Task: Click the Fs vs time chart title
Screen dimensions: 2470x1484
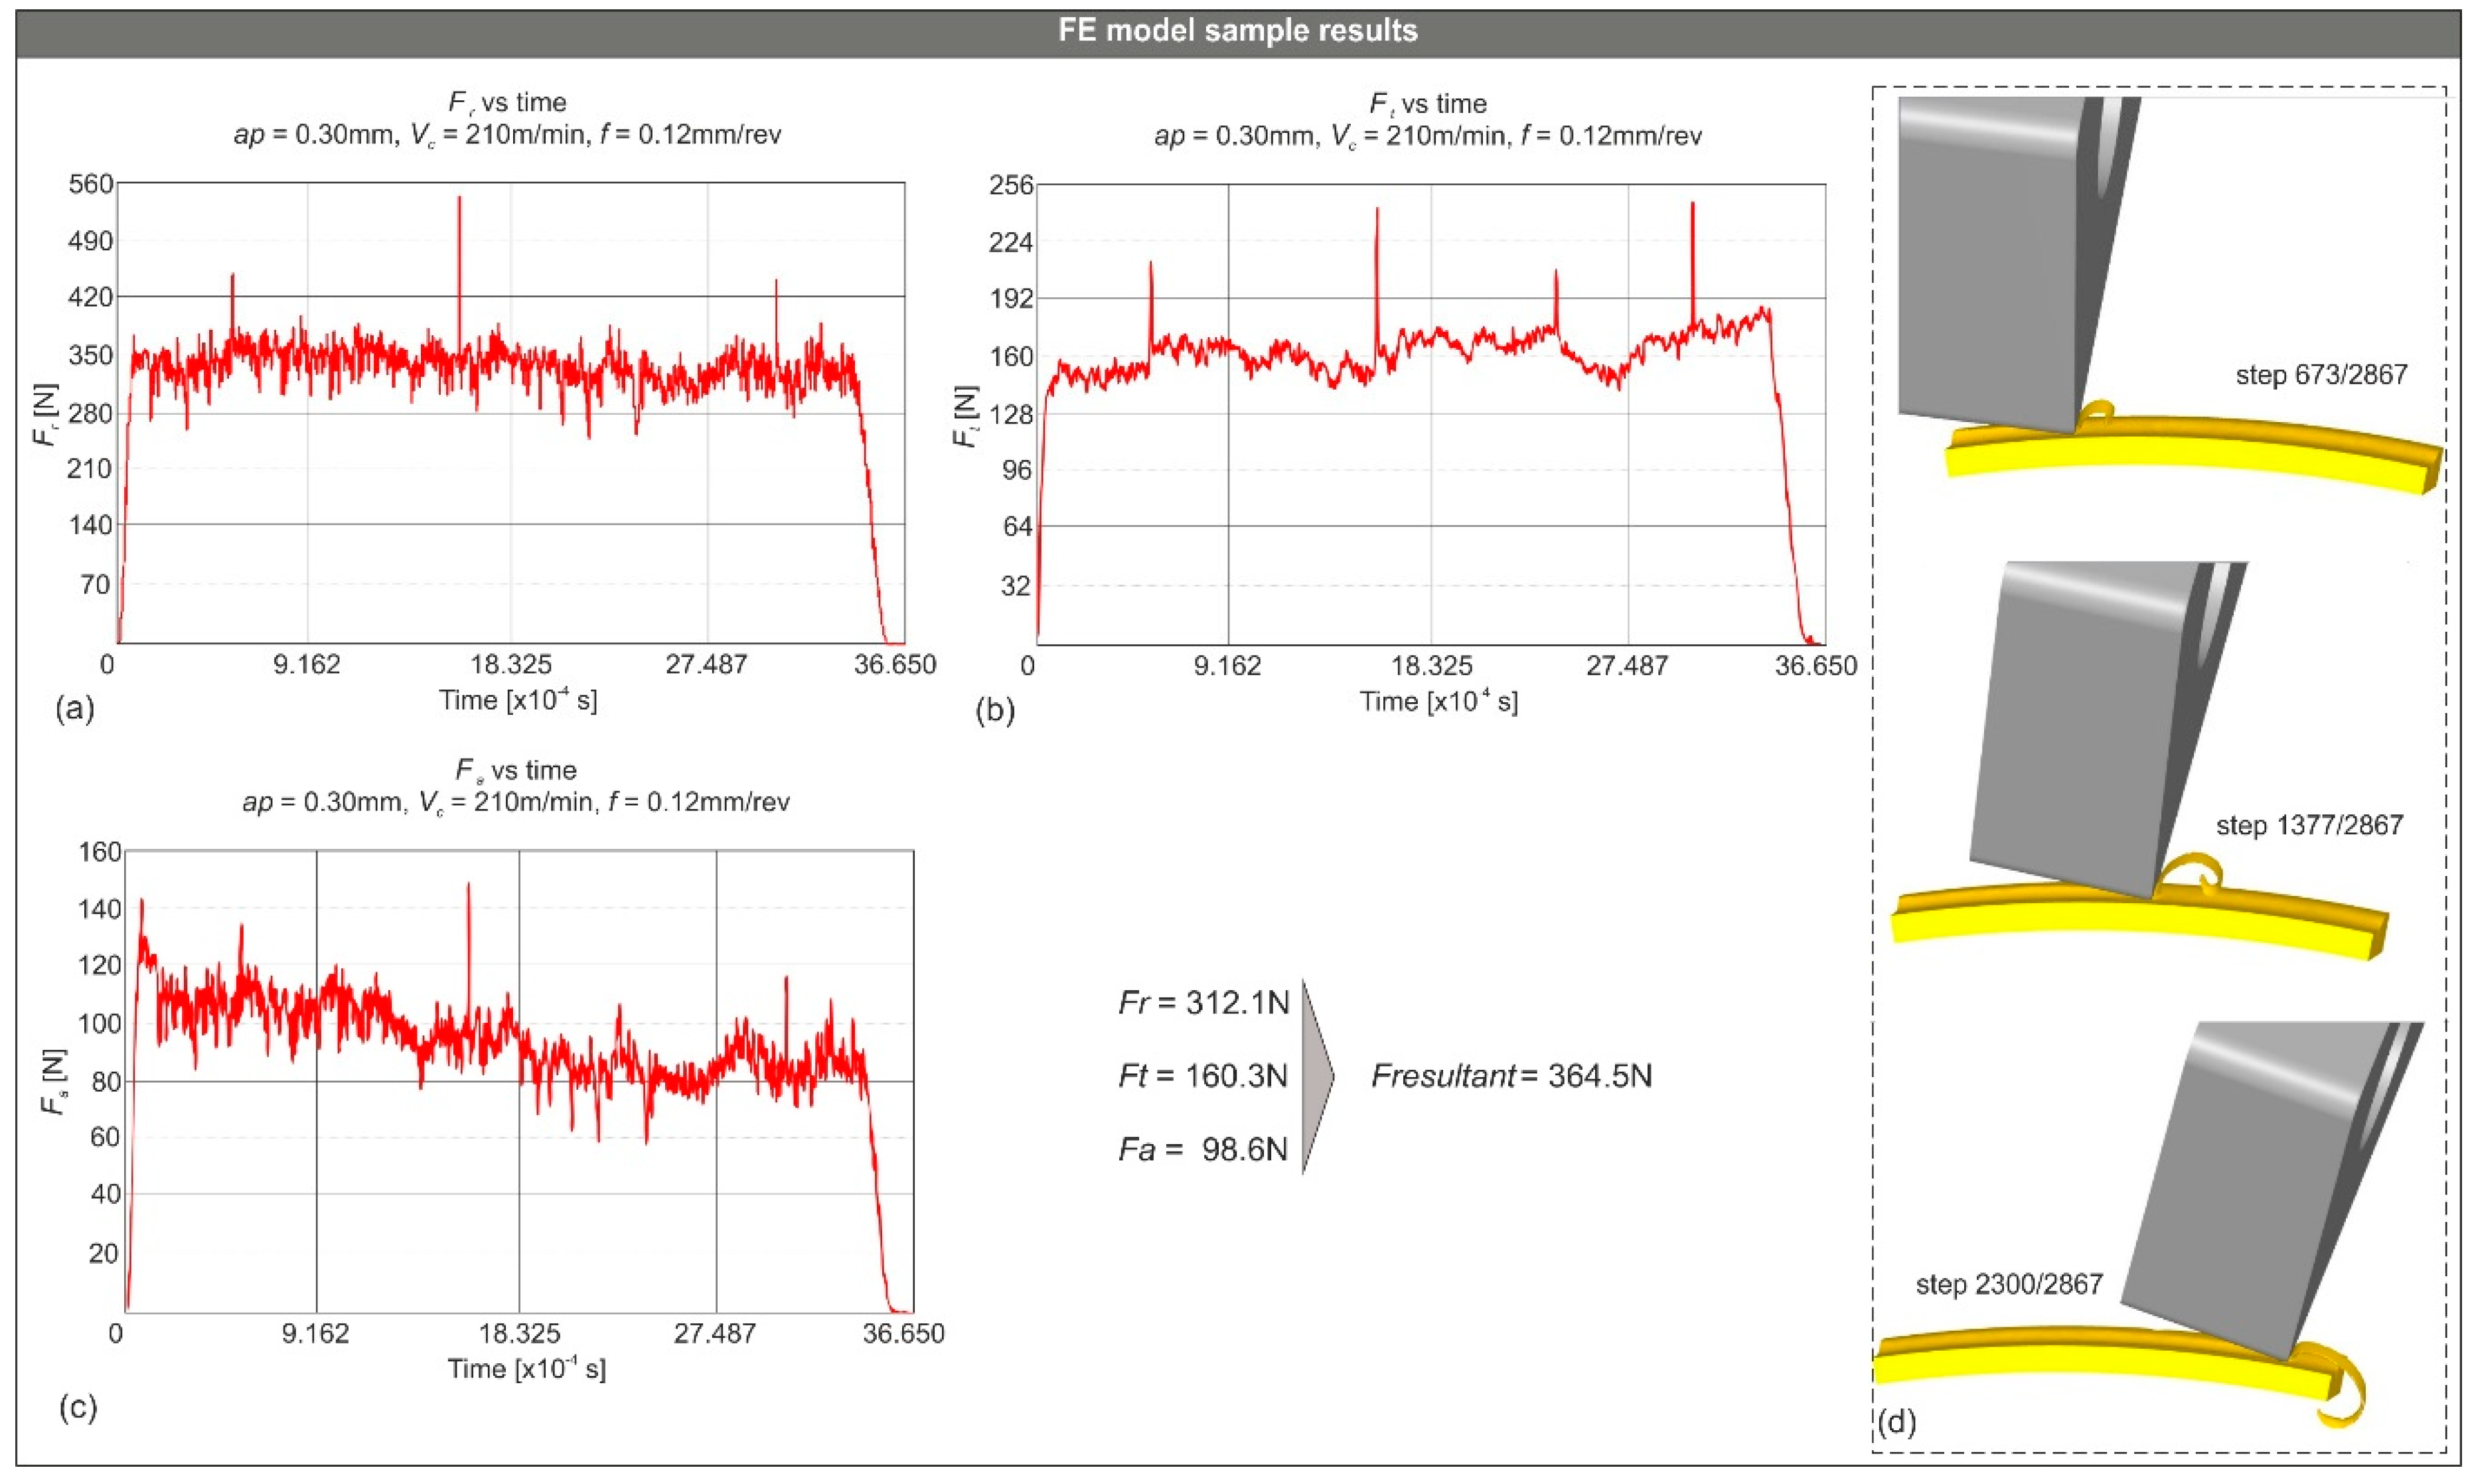Action: click(x=515, y=770)
